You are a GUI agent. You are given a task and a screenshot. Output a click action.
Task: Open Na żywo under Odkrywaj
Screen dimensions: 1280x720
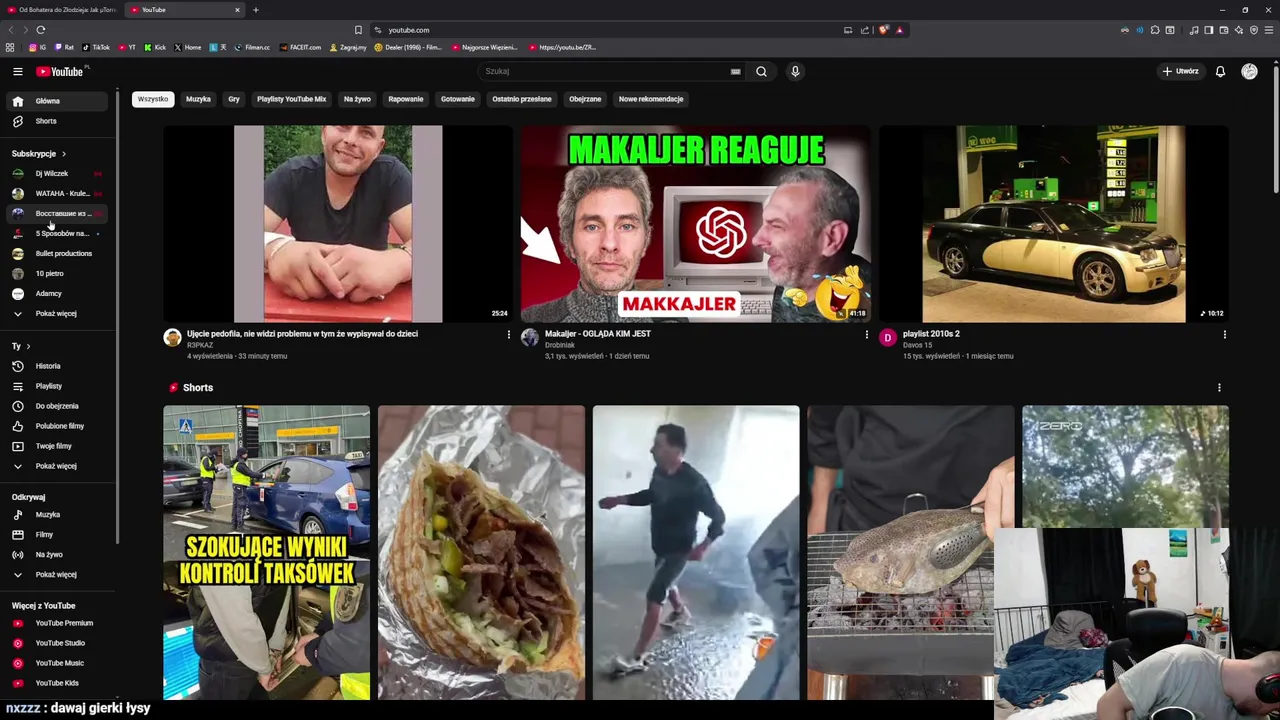coord(58,554)
